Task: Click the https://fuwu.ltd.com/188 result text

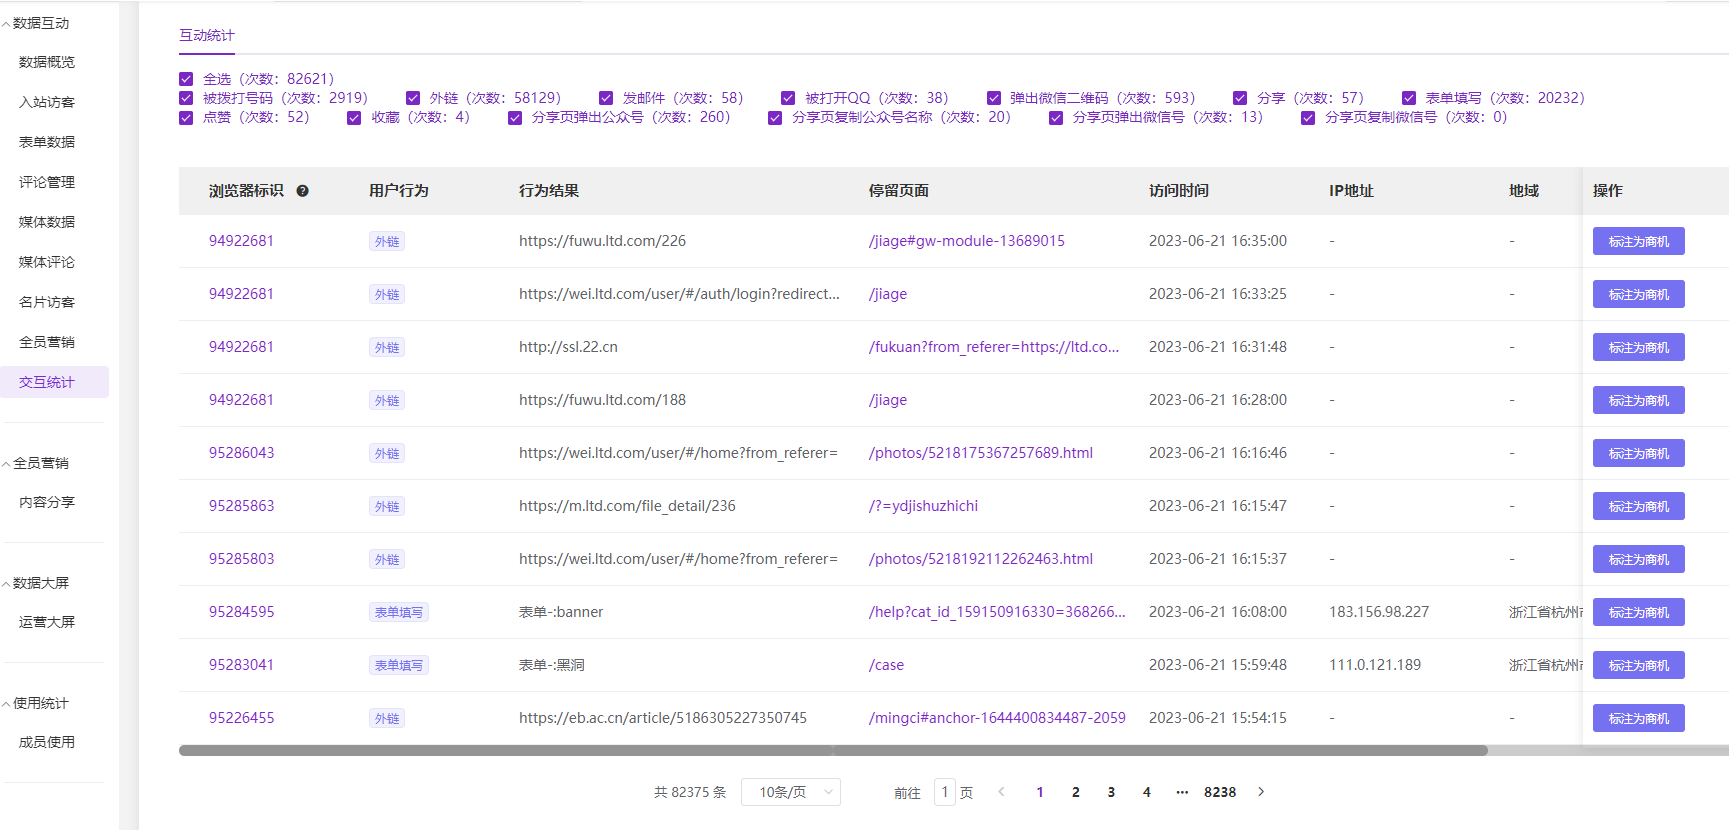Action: pos(602,400)
